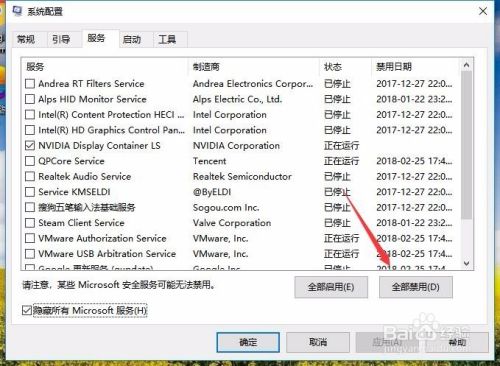Screen dimensions: 500x366
Task: Select Sogou.com Inc. manufacturer cell
Action: (226, 207)
